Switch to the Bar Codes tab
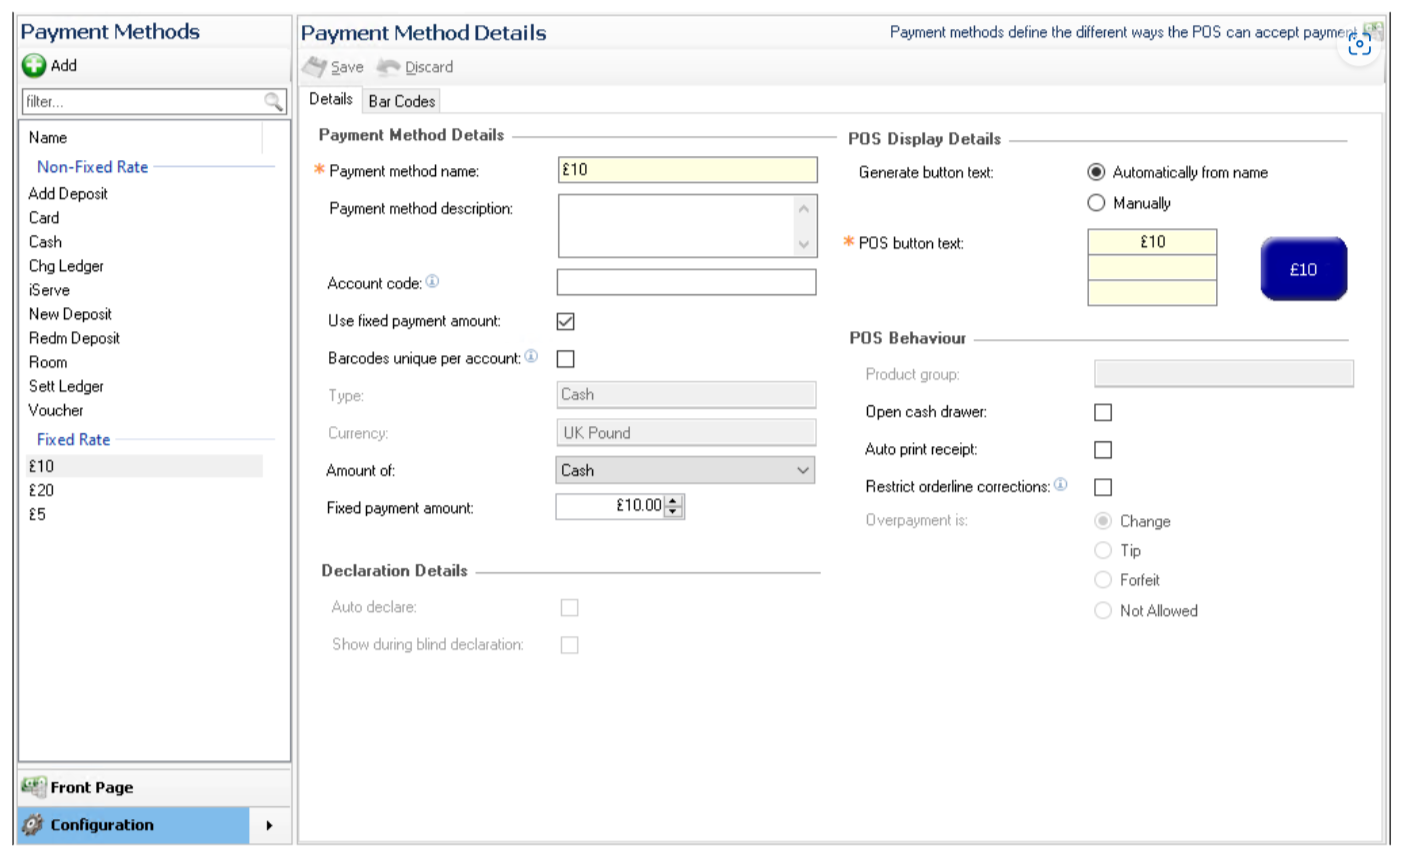1401x855 pixels. [401, 101]
